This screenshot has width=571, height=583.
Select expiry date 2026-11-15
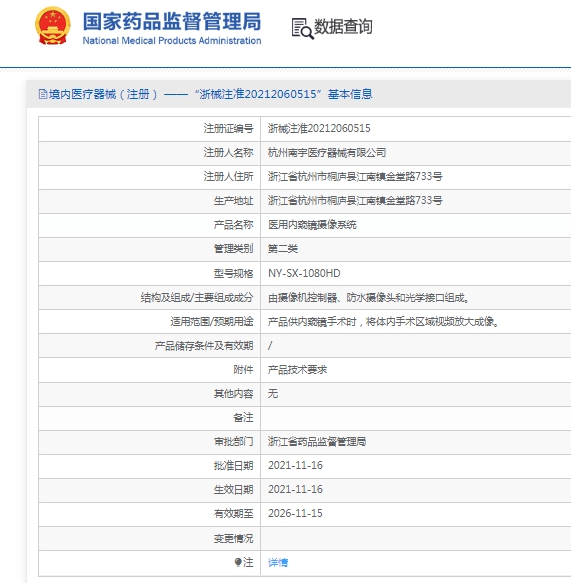295,513
